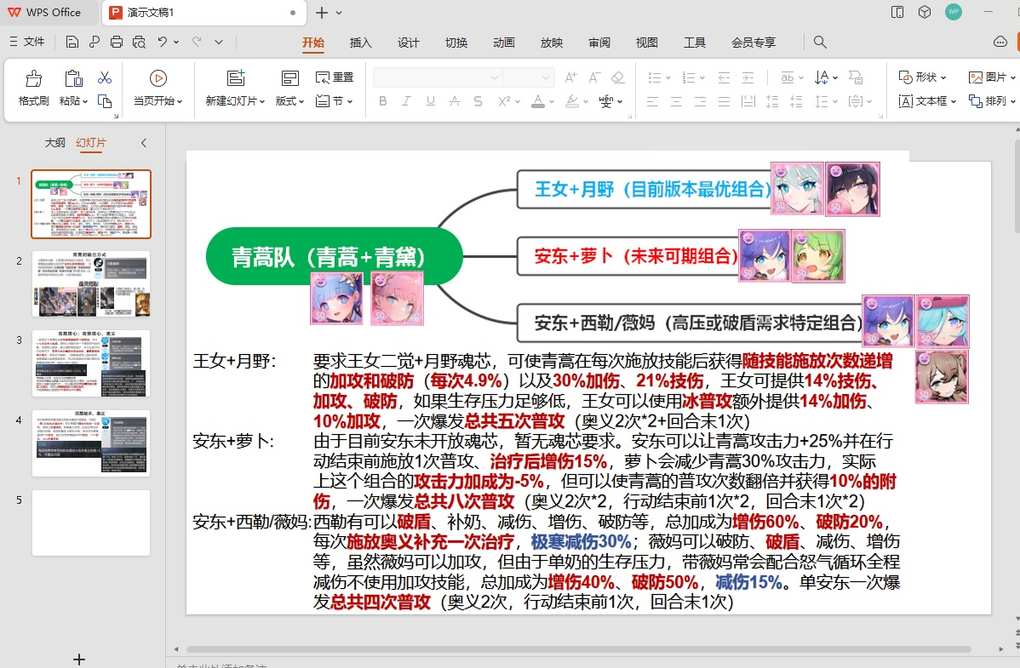The height and width of the screenshot is (668, 1020).
Task: Select blank slide 5 thumbnail
Action: (x=91, y=523)
